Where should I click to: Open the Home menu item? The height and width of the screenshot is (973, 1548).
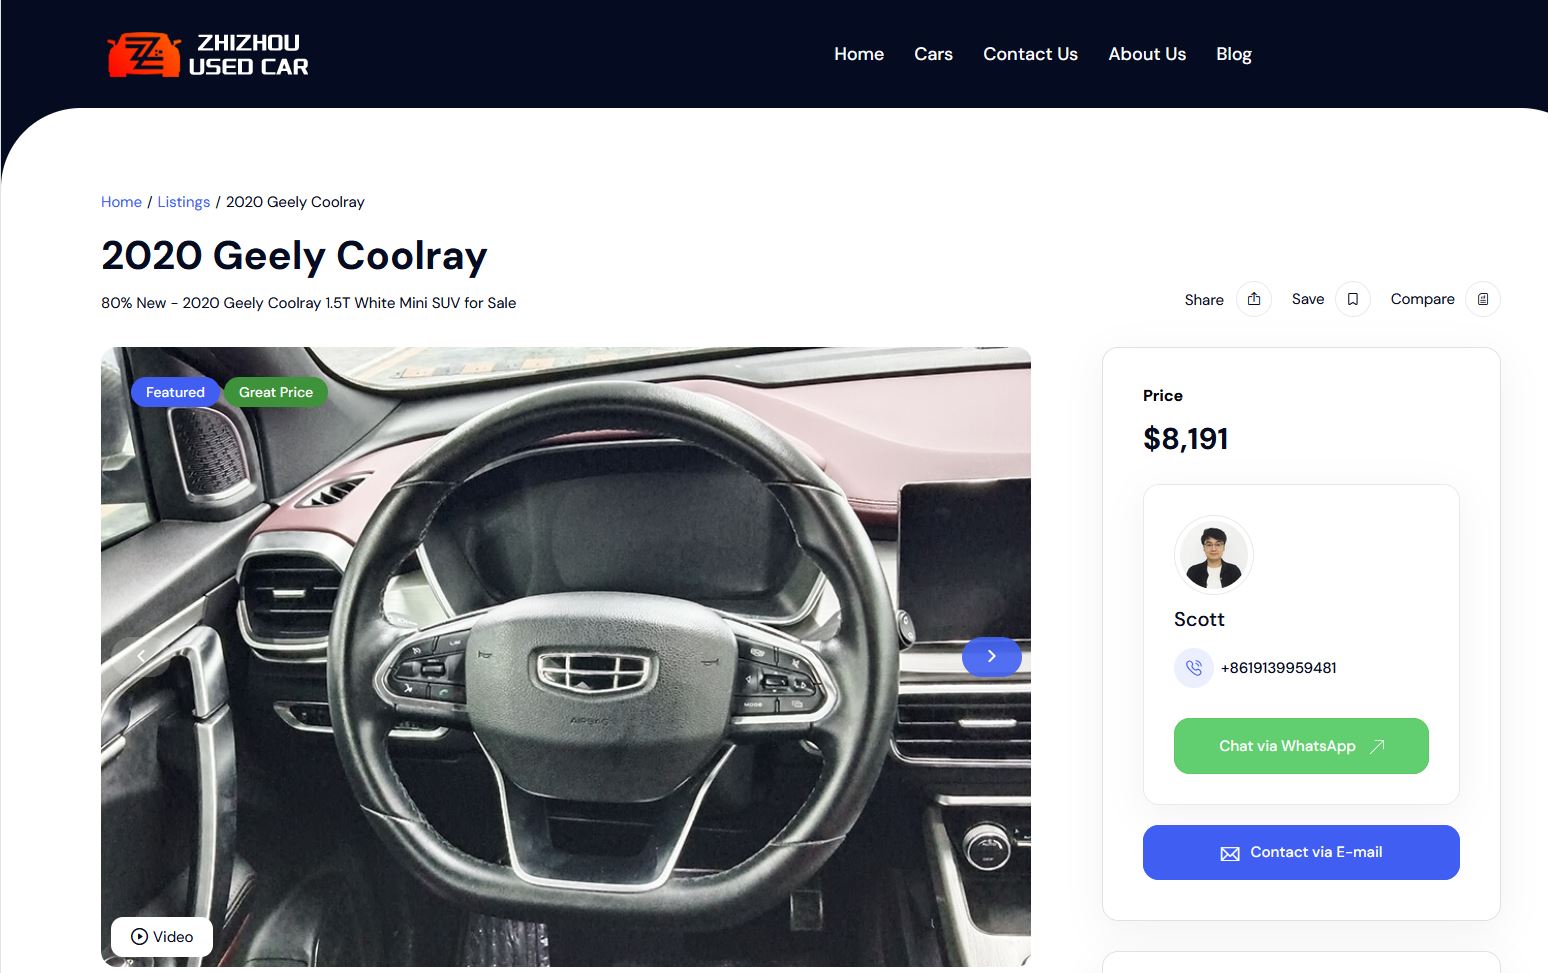coord(859,54)
